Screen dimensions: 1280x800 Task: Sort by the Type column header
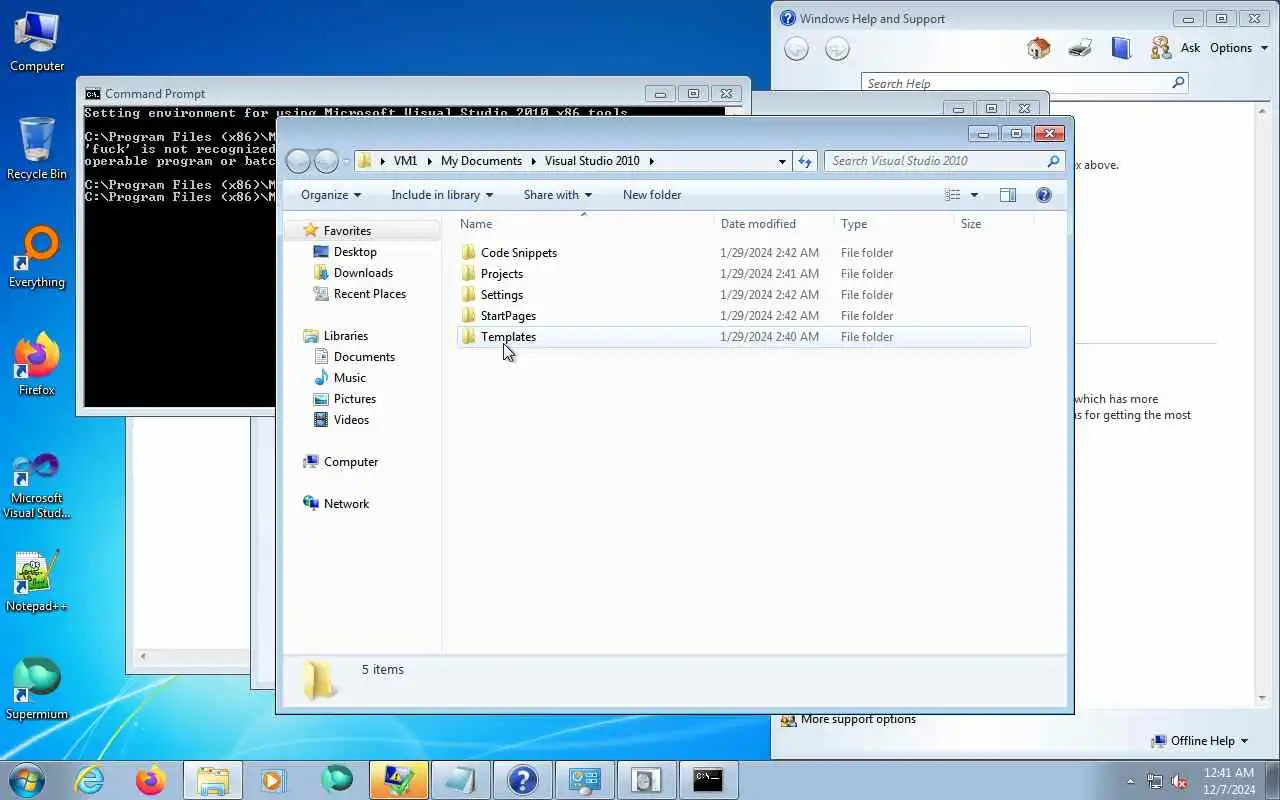894,224
